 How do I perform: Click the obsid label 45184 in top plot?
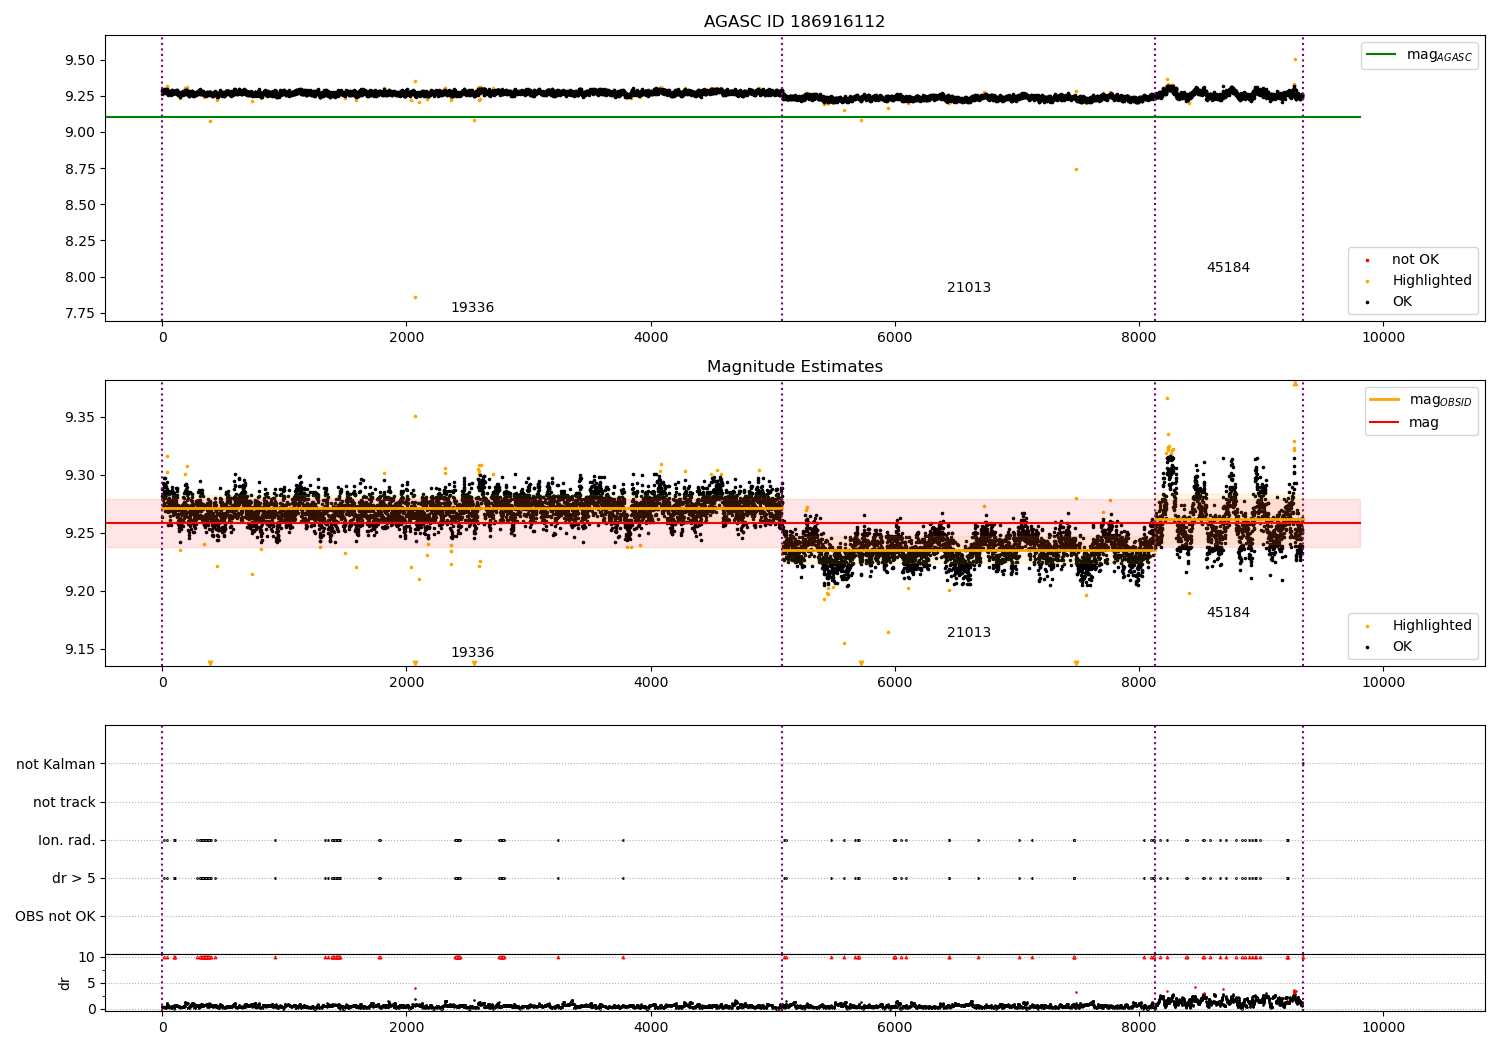coord(1228,268)
